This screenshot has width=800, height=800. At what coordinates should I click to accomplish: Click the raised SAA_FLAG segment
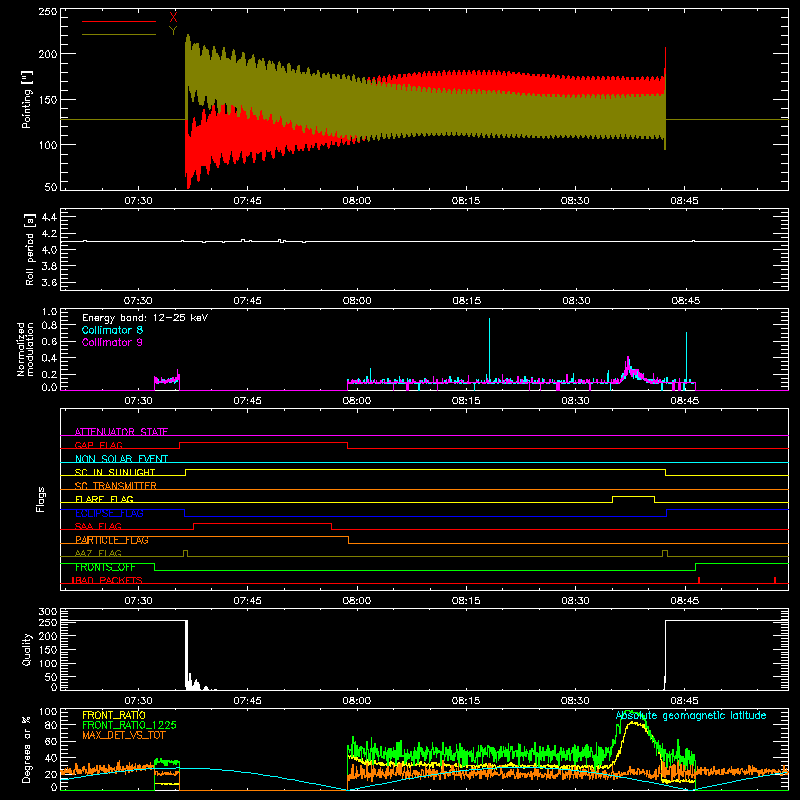262,523
